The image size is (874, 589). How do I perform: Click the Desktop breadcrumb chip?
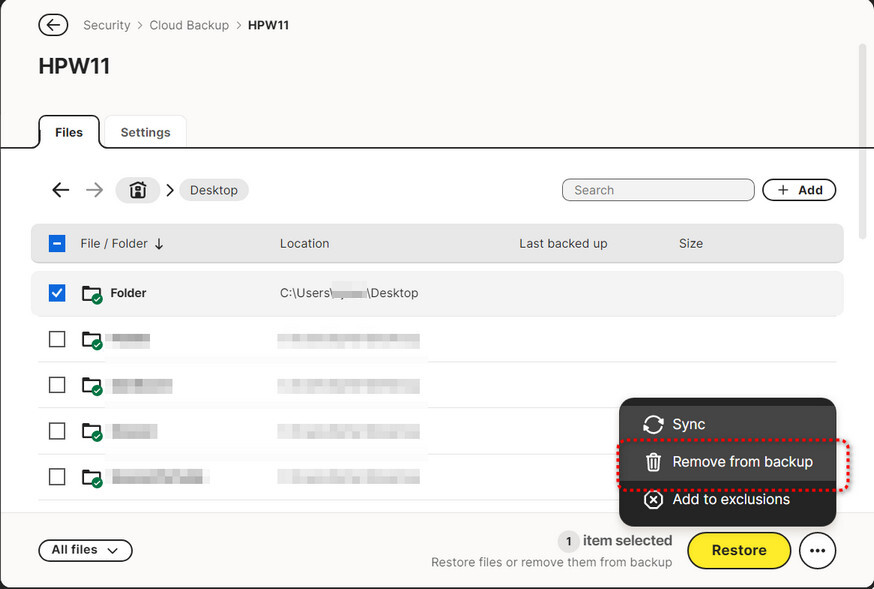[x=214, y=190]
